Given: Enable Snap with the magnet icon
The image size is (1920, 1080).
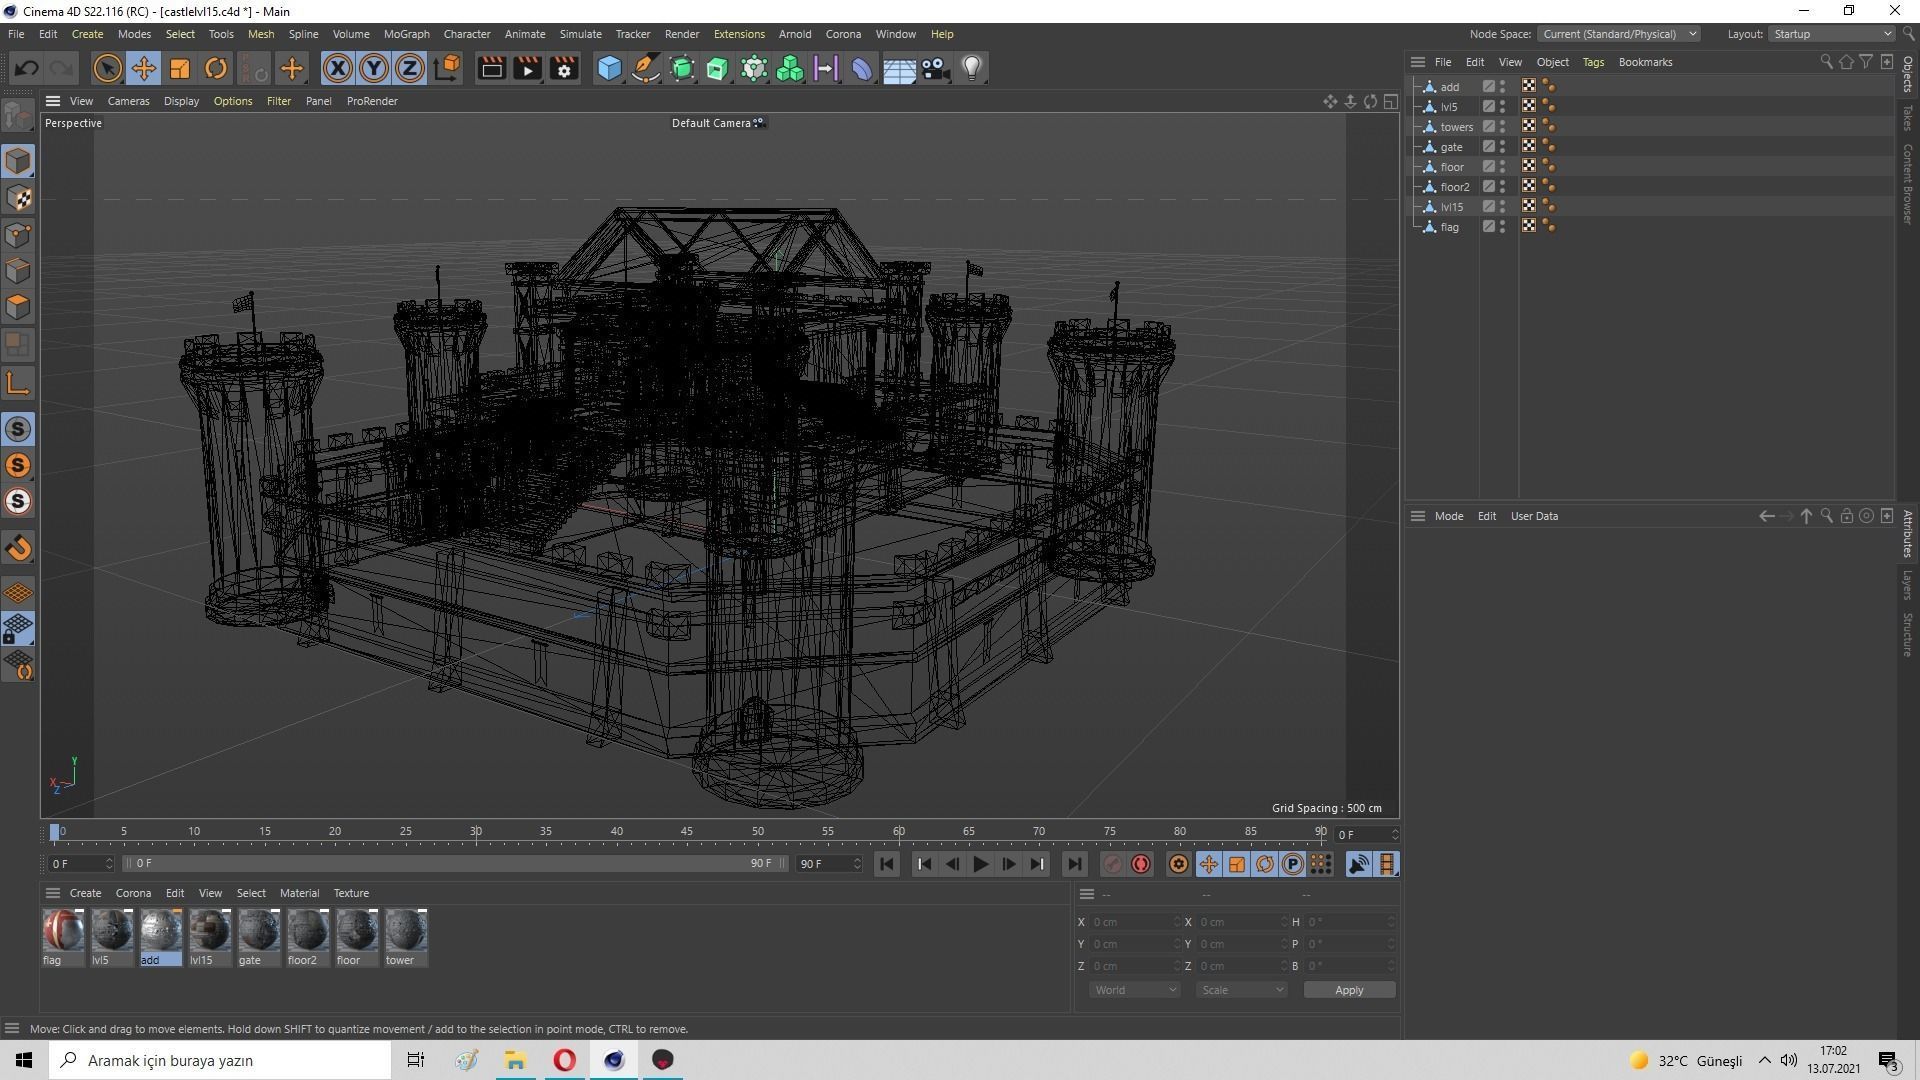Looking at the screenshot, I should (18, 548).
